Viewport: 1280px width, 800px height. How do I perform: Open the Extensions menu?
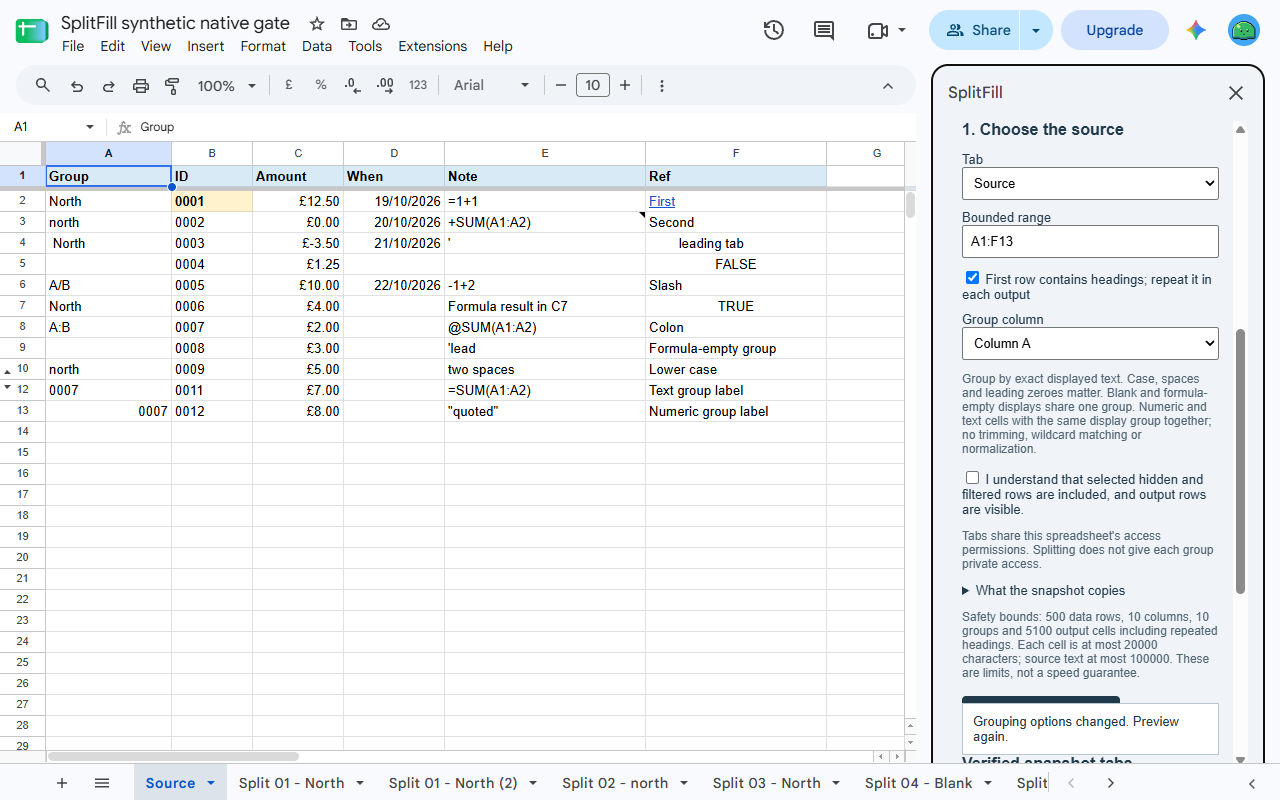pyautogui.click(x=433, y=46)
